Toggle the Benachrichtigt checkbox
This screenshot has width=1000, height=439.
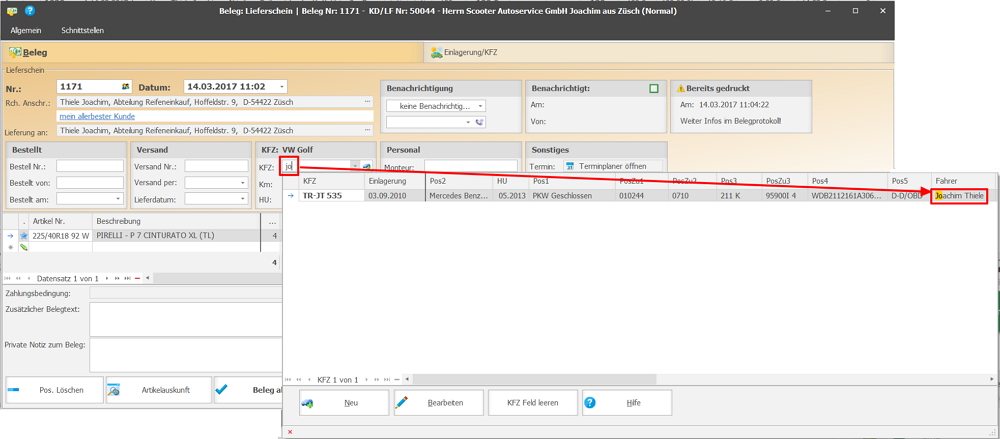pos(654,89)
